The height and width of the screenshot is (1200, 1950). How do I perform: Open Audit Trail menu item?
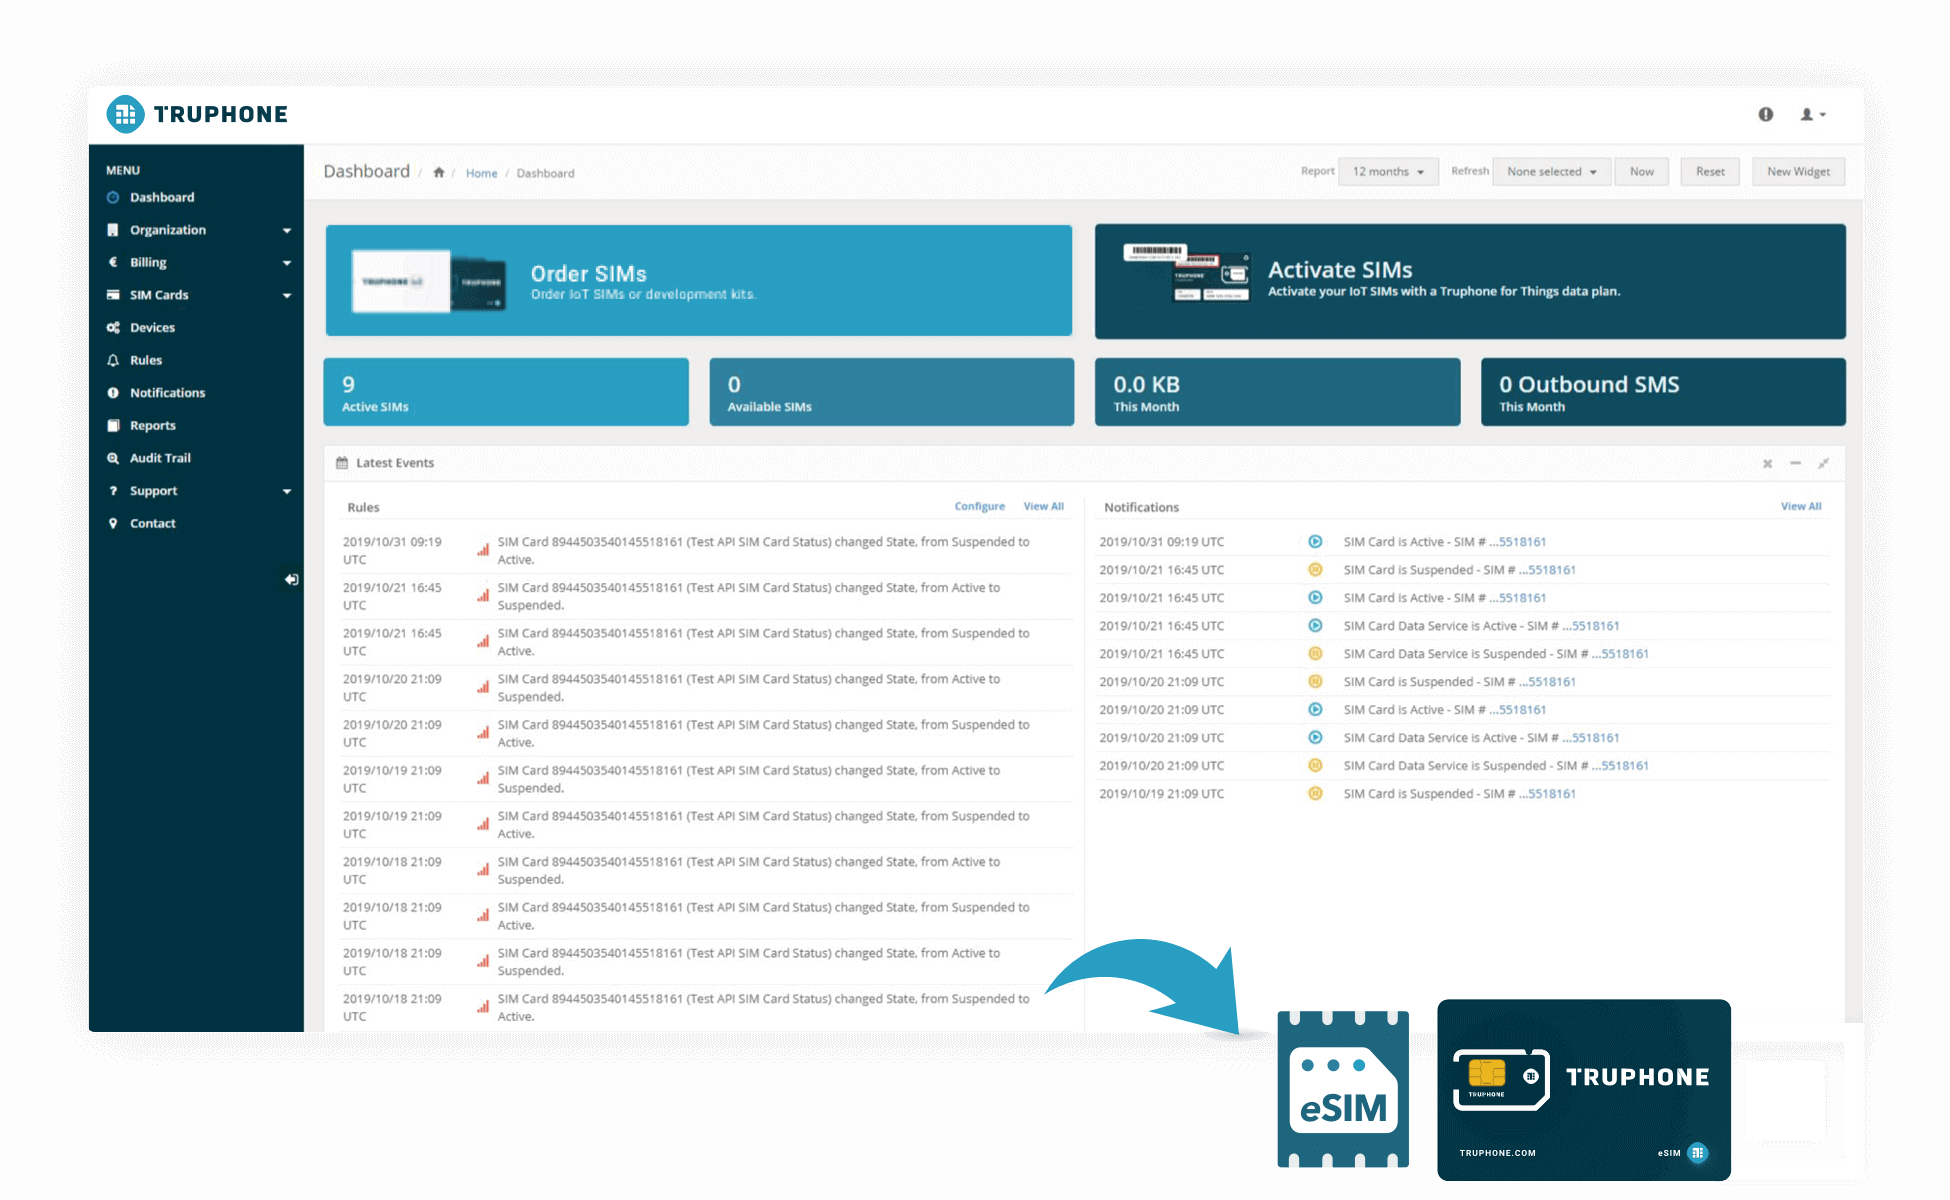160,458
